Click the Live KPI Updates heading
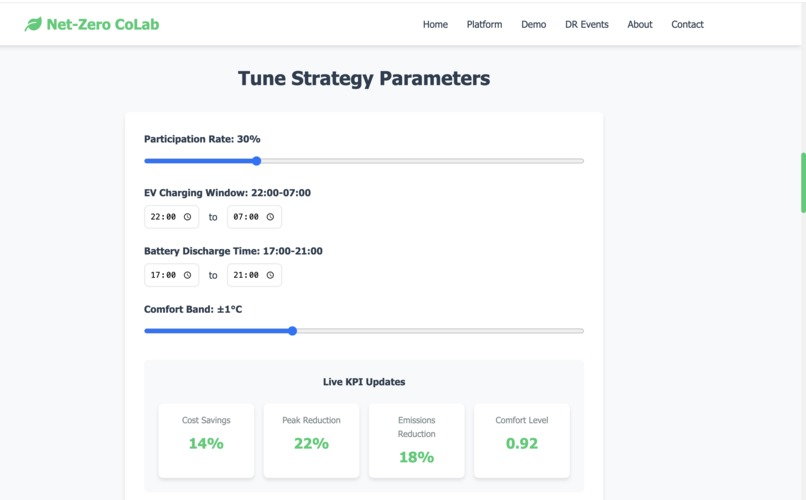The height and width of the screenshot is (500, 806). point(364,382)
